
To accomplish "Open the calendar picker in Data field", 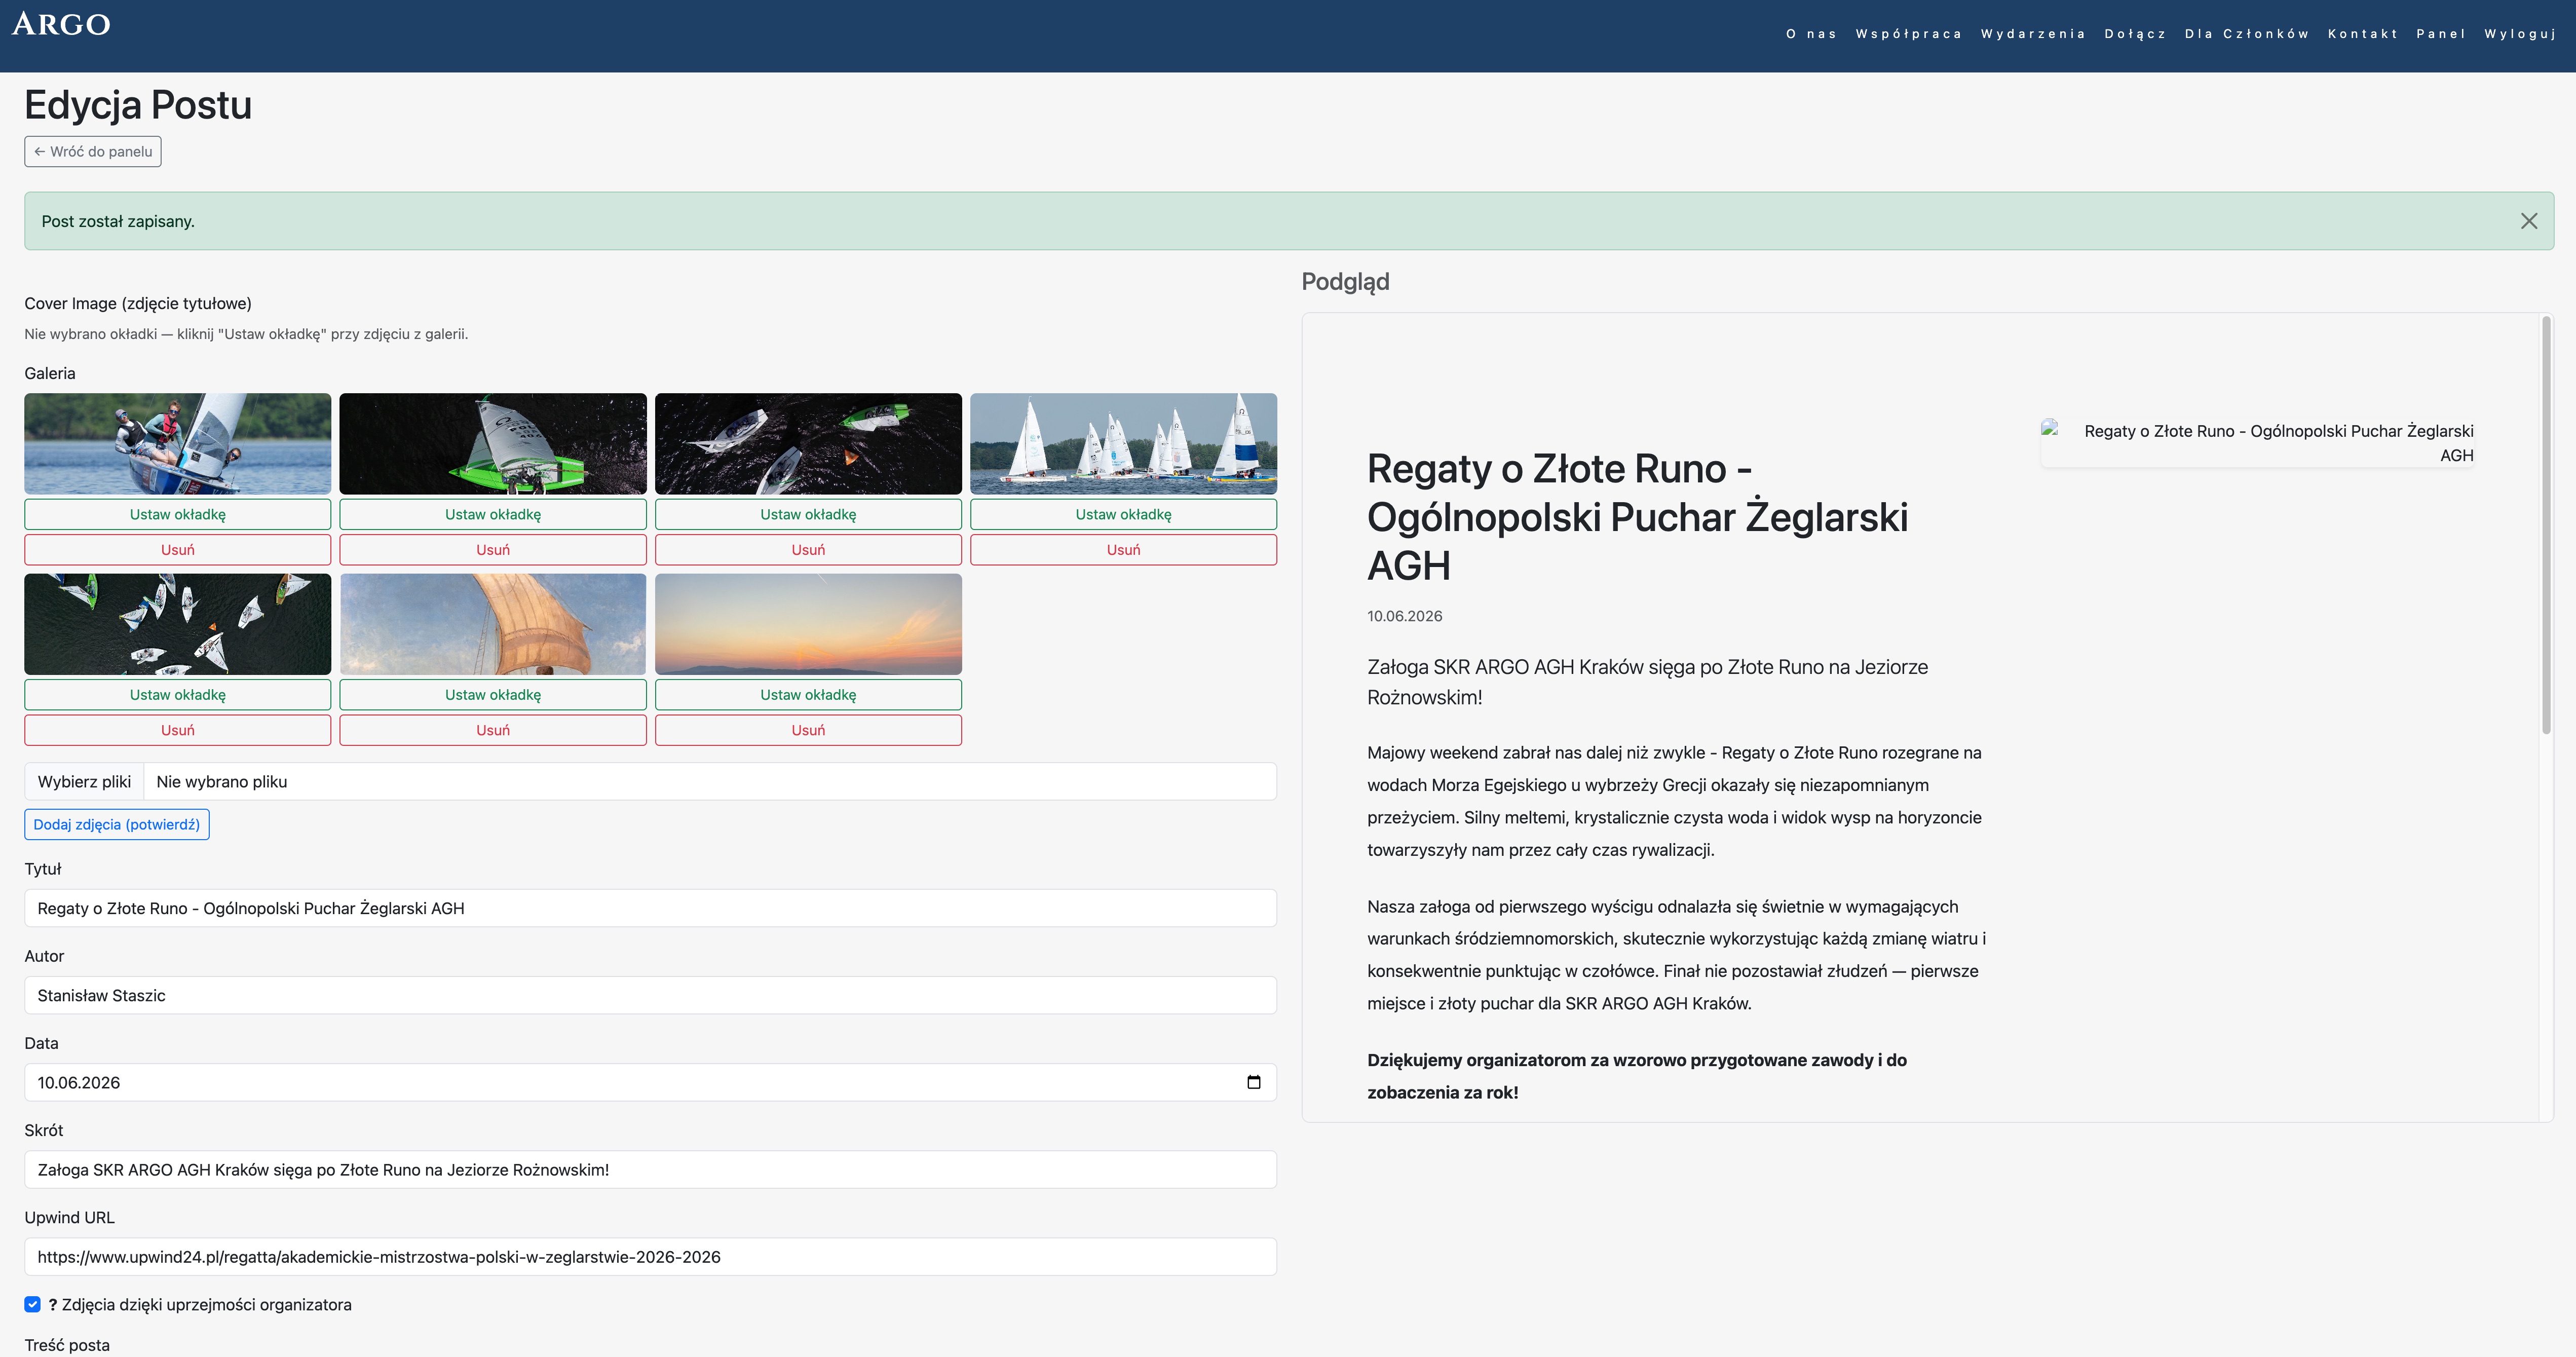I will coord(1253,1082).
